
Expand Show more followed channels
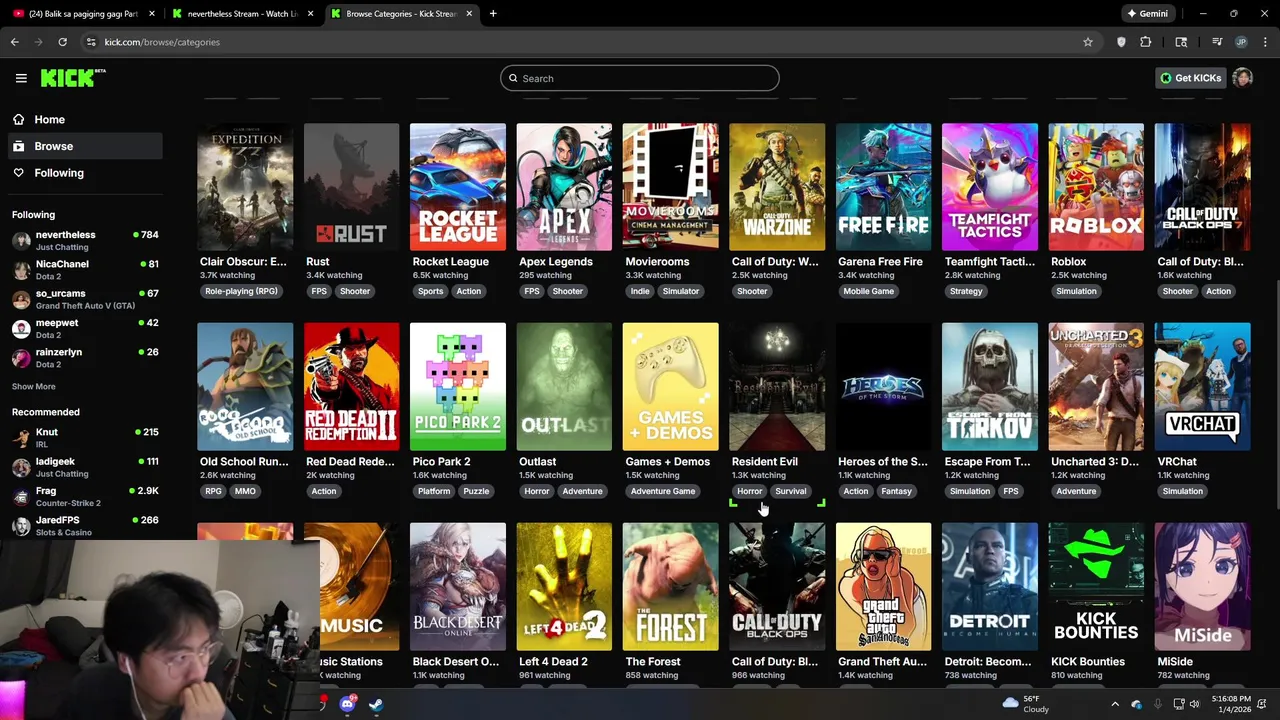[33, 386]
